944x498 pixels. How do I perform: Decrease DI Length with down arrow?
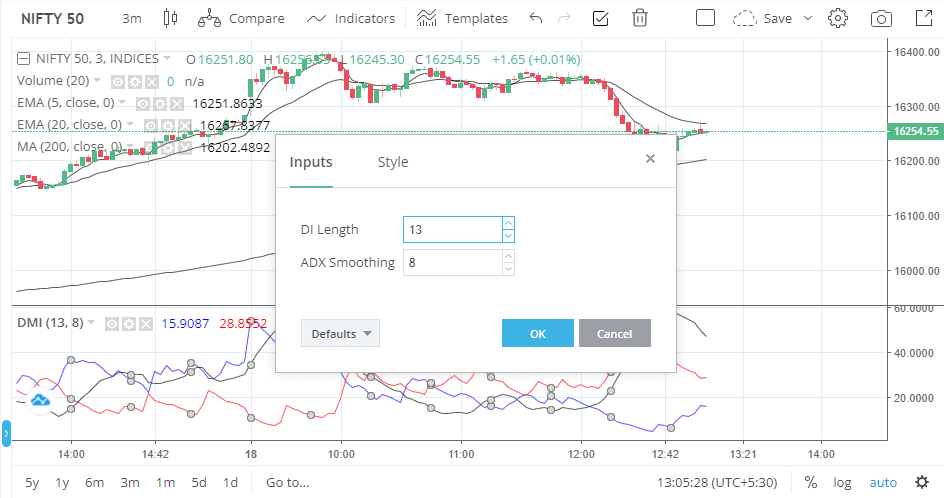(x=508, y=236)
